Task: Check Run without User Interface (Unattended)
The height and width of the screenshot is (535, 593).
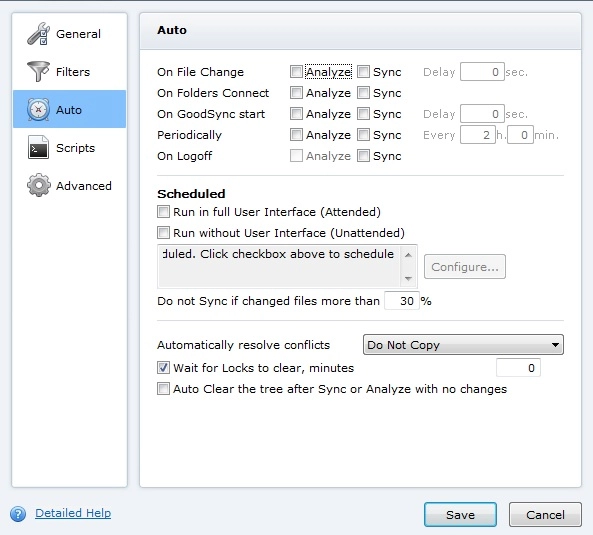Action: point(163,233)
